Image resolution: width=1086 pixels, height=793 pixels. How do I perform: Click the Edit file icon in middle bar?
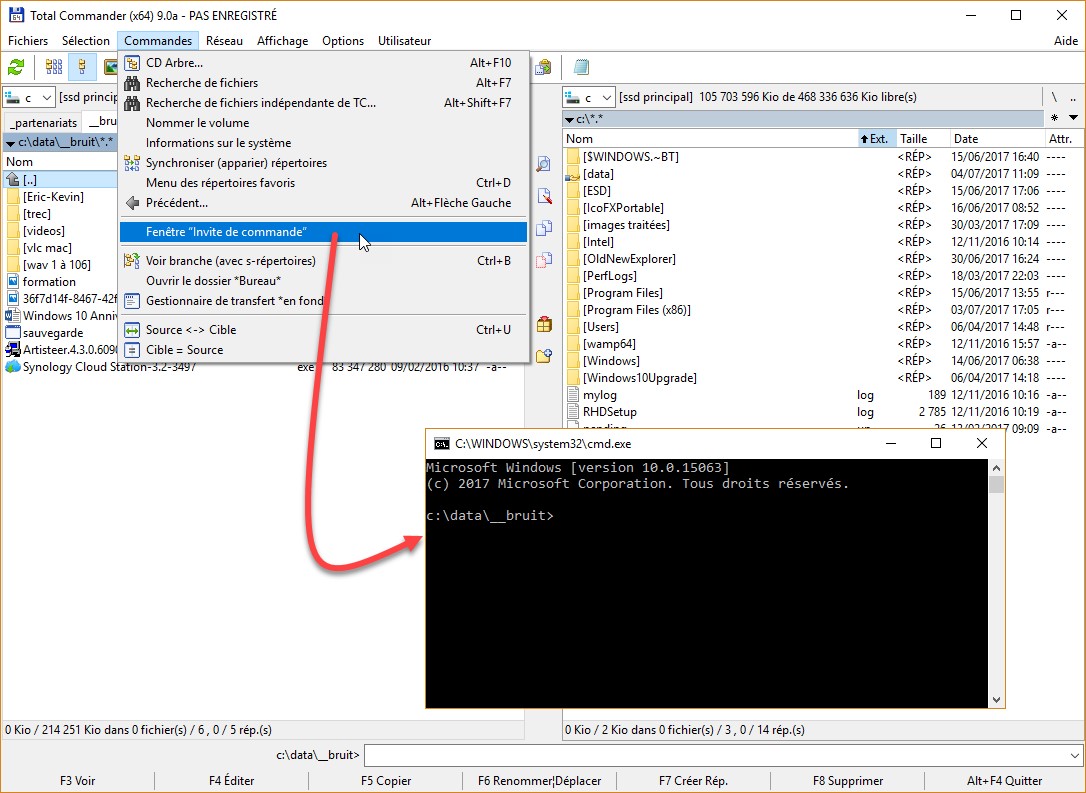pos(544,196)
